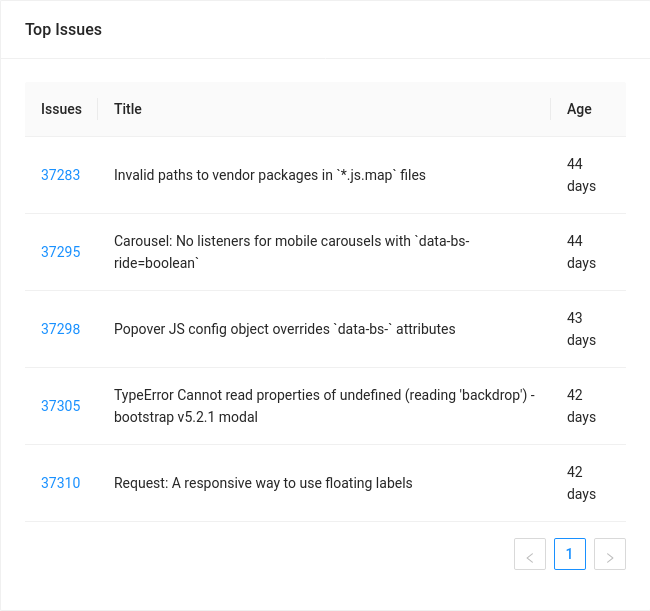The width and height of the screenshot is (650, 611).
Task: Click the Top Issues card heading
Action: [63, 30]
